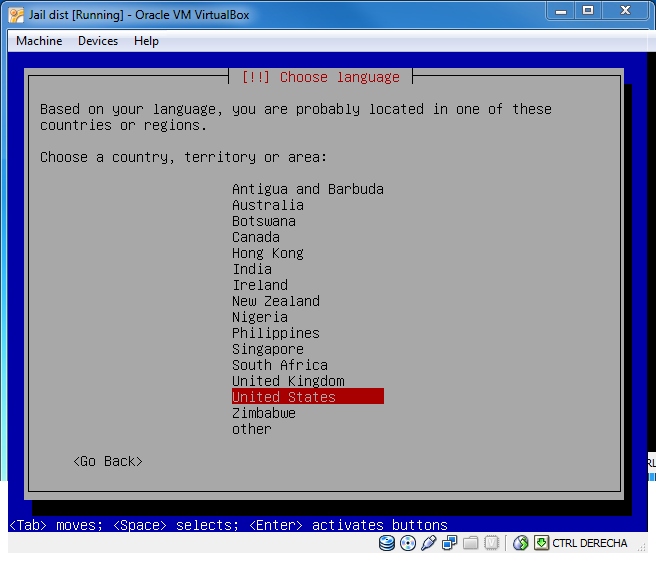Screen dimensions: 656x561
Task: Open the Machine menu
Action: 39,41
